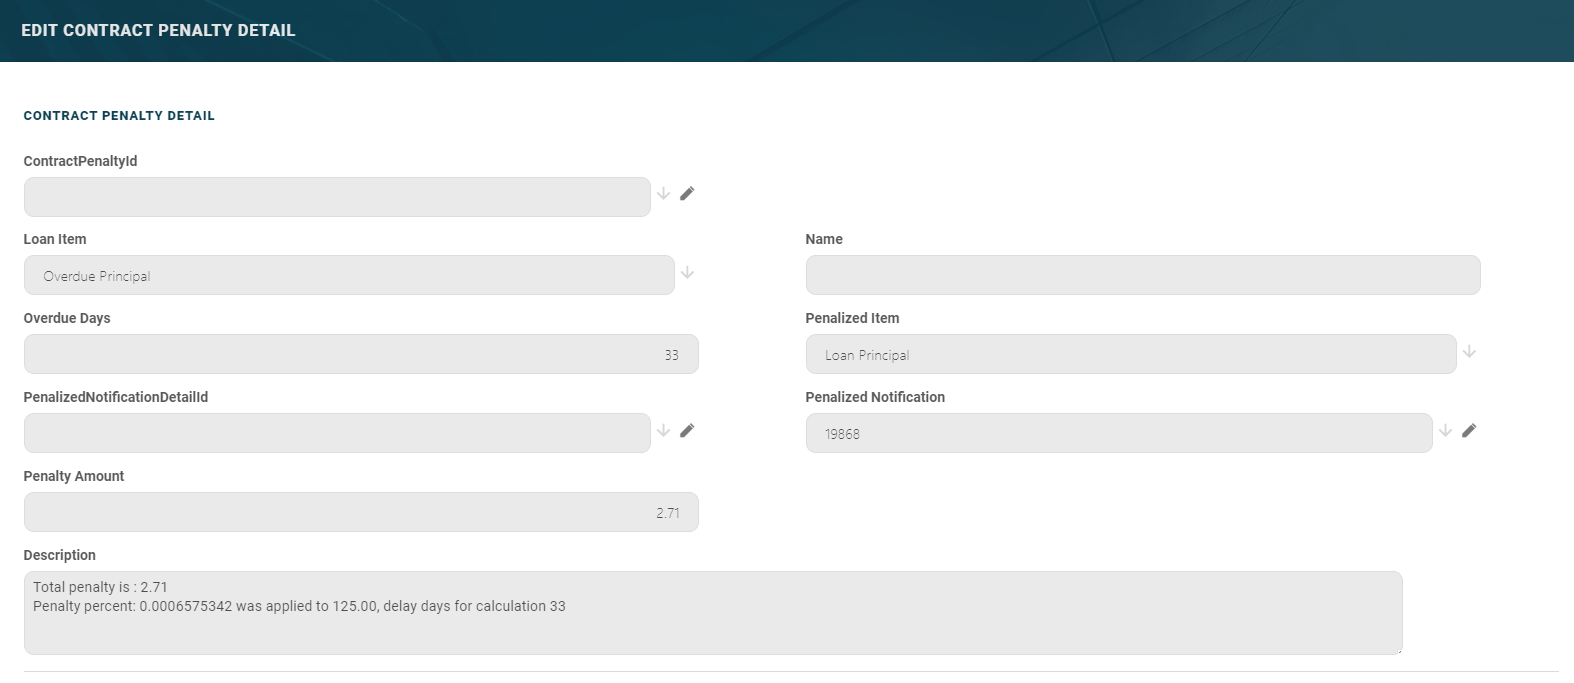Select the Loan Item field showing Overdue Principal
This screenshot has height=683, width=1574.
coord(349,276)
